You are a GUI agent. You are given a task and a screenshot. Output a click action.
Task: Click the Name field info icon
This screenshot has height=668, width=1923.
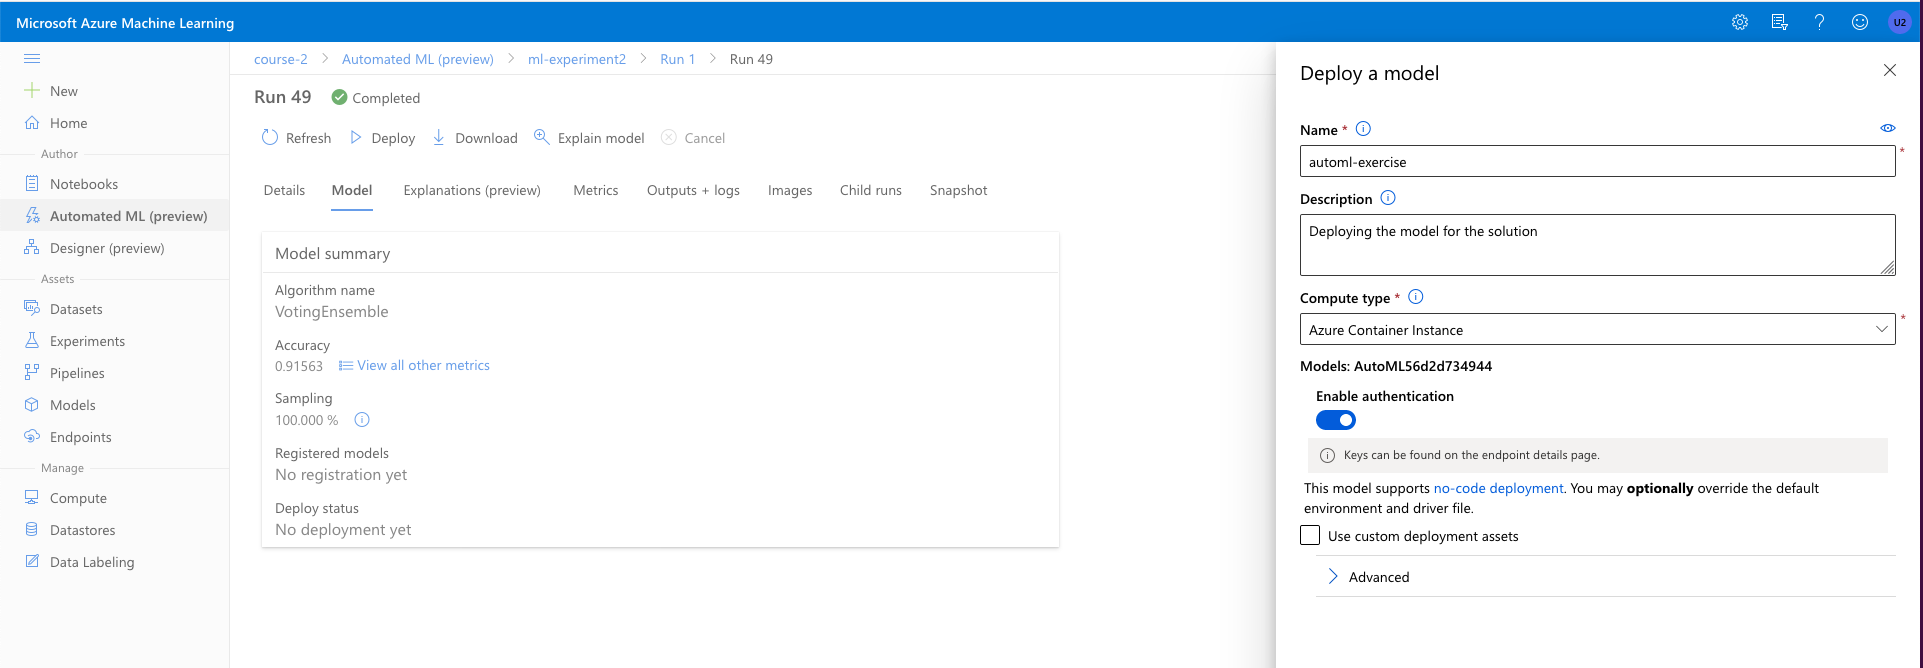pyautogui.click(x=1363, y=129)
